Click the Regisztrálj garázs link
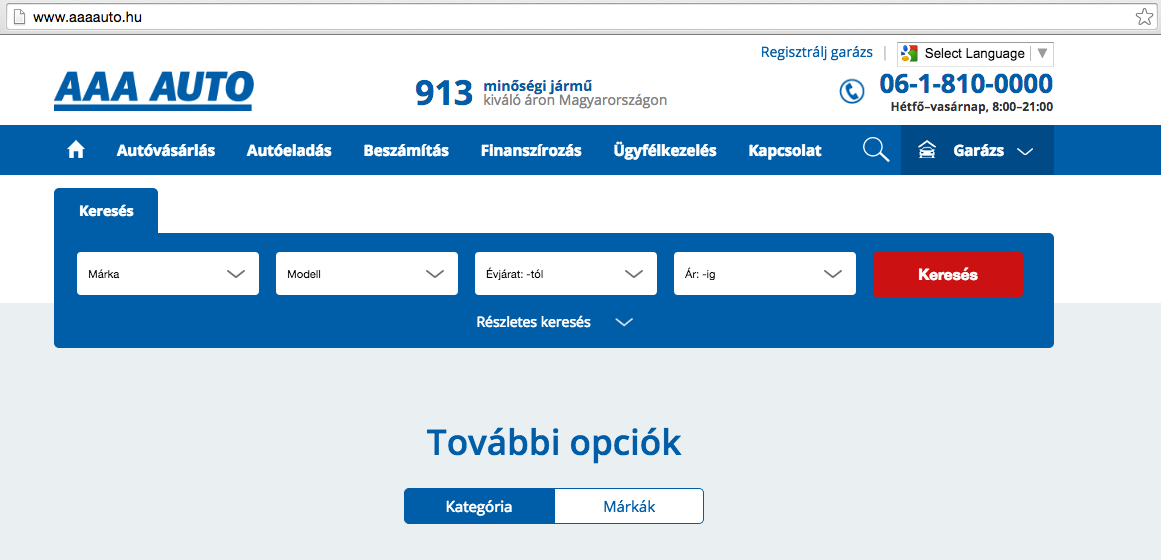 pos(817,53)
